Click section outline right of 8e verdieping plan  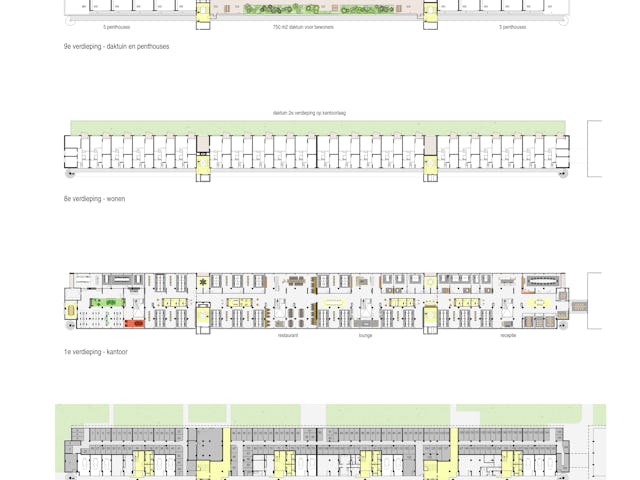pos(594,150)
